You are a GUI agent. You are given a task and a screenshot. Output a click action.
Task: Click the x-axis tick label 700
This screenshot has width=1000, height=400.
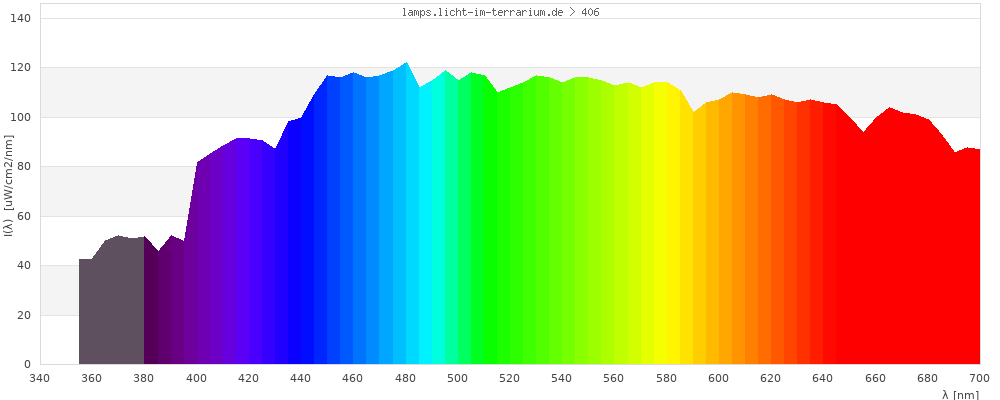[x=979, y=379]
